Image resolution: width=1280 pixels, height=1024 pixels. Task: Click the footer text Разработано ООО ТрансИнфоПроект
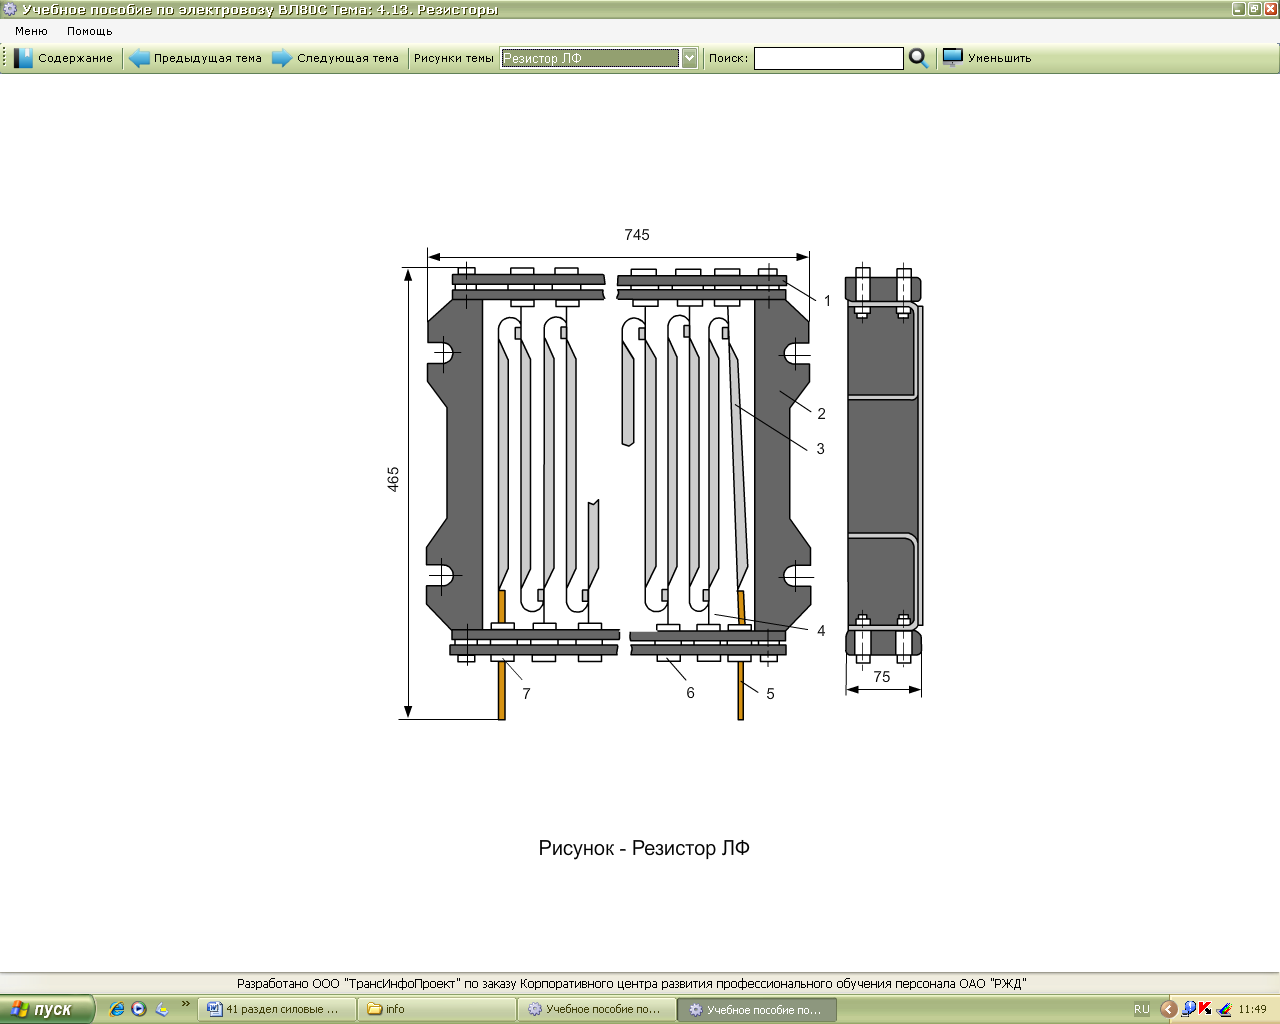[x=632, y=983]
